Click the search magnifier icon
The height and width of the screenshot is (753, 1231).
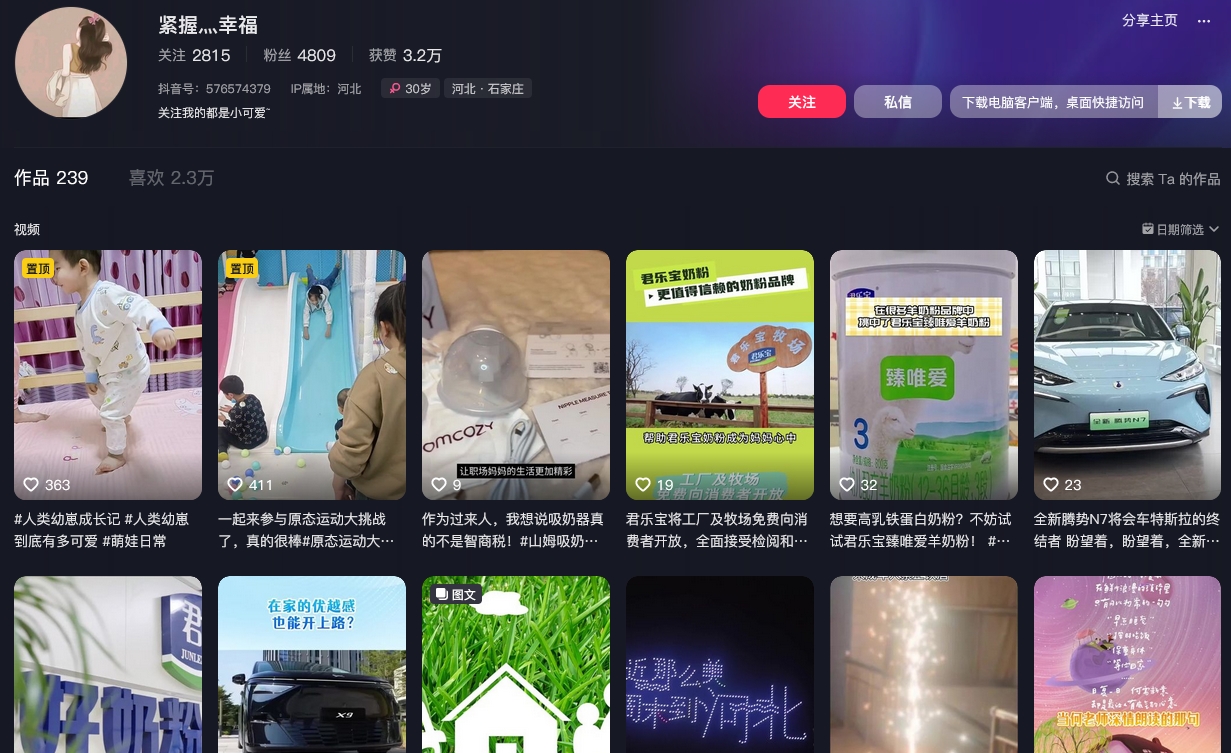pos(1113,178)
